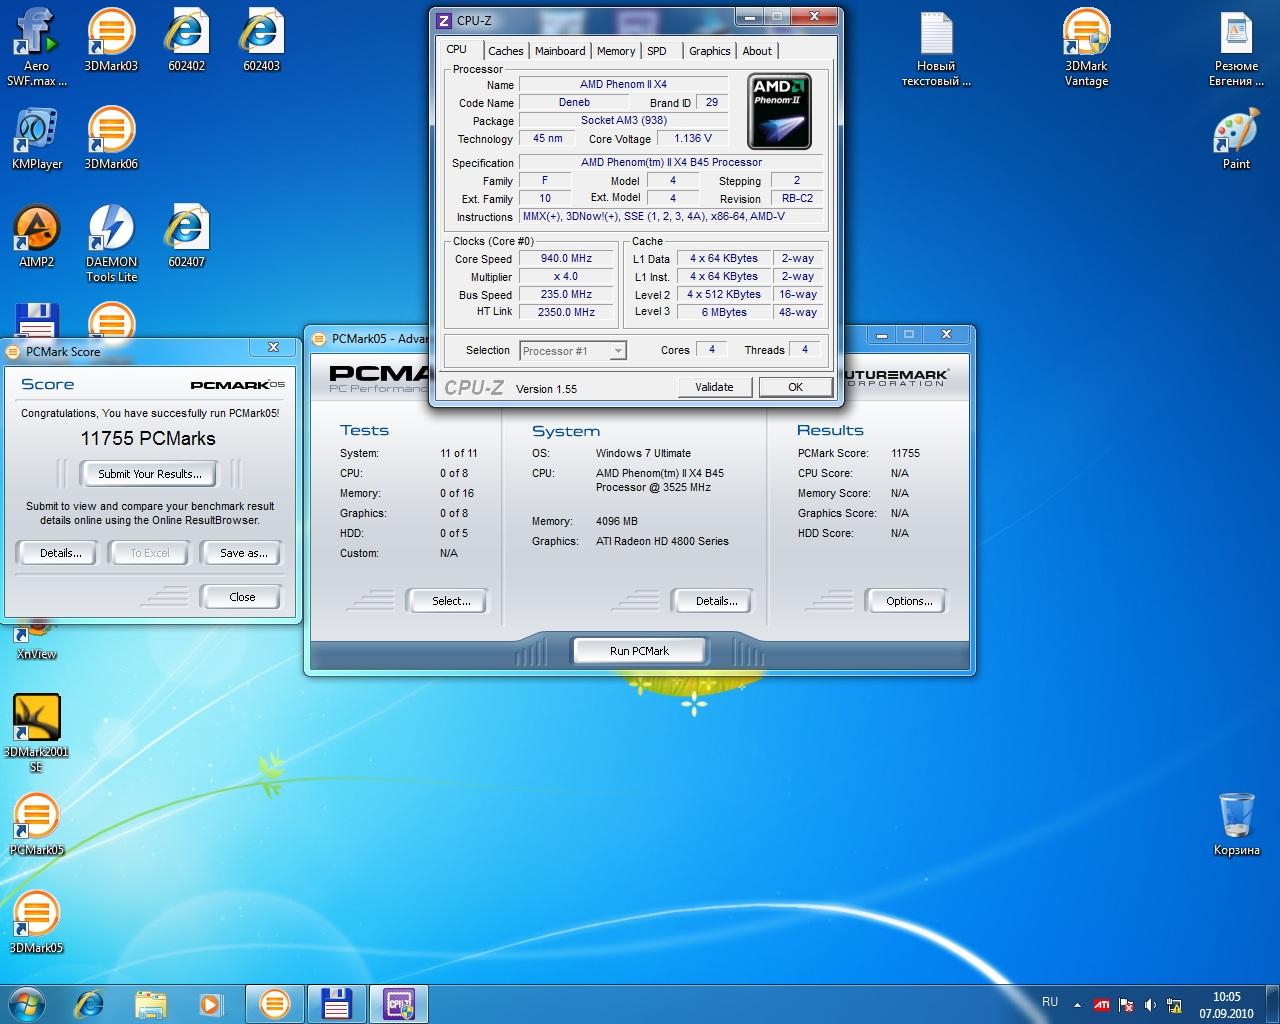This screenshot has width=1280, height=1024.
Task: Open the Резюме Евгения document icon
Action: click(x=1236, y=47)
